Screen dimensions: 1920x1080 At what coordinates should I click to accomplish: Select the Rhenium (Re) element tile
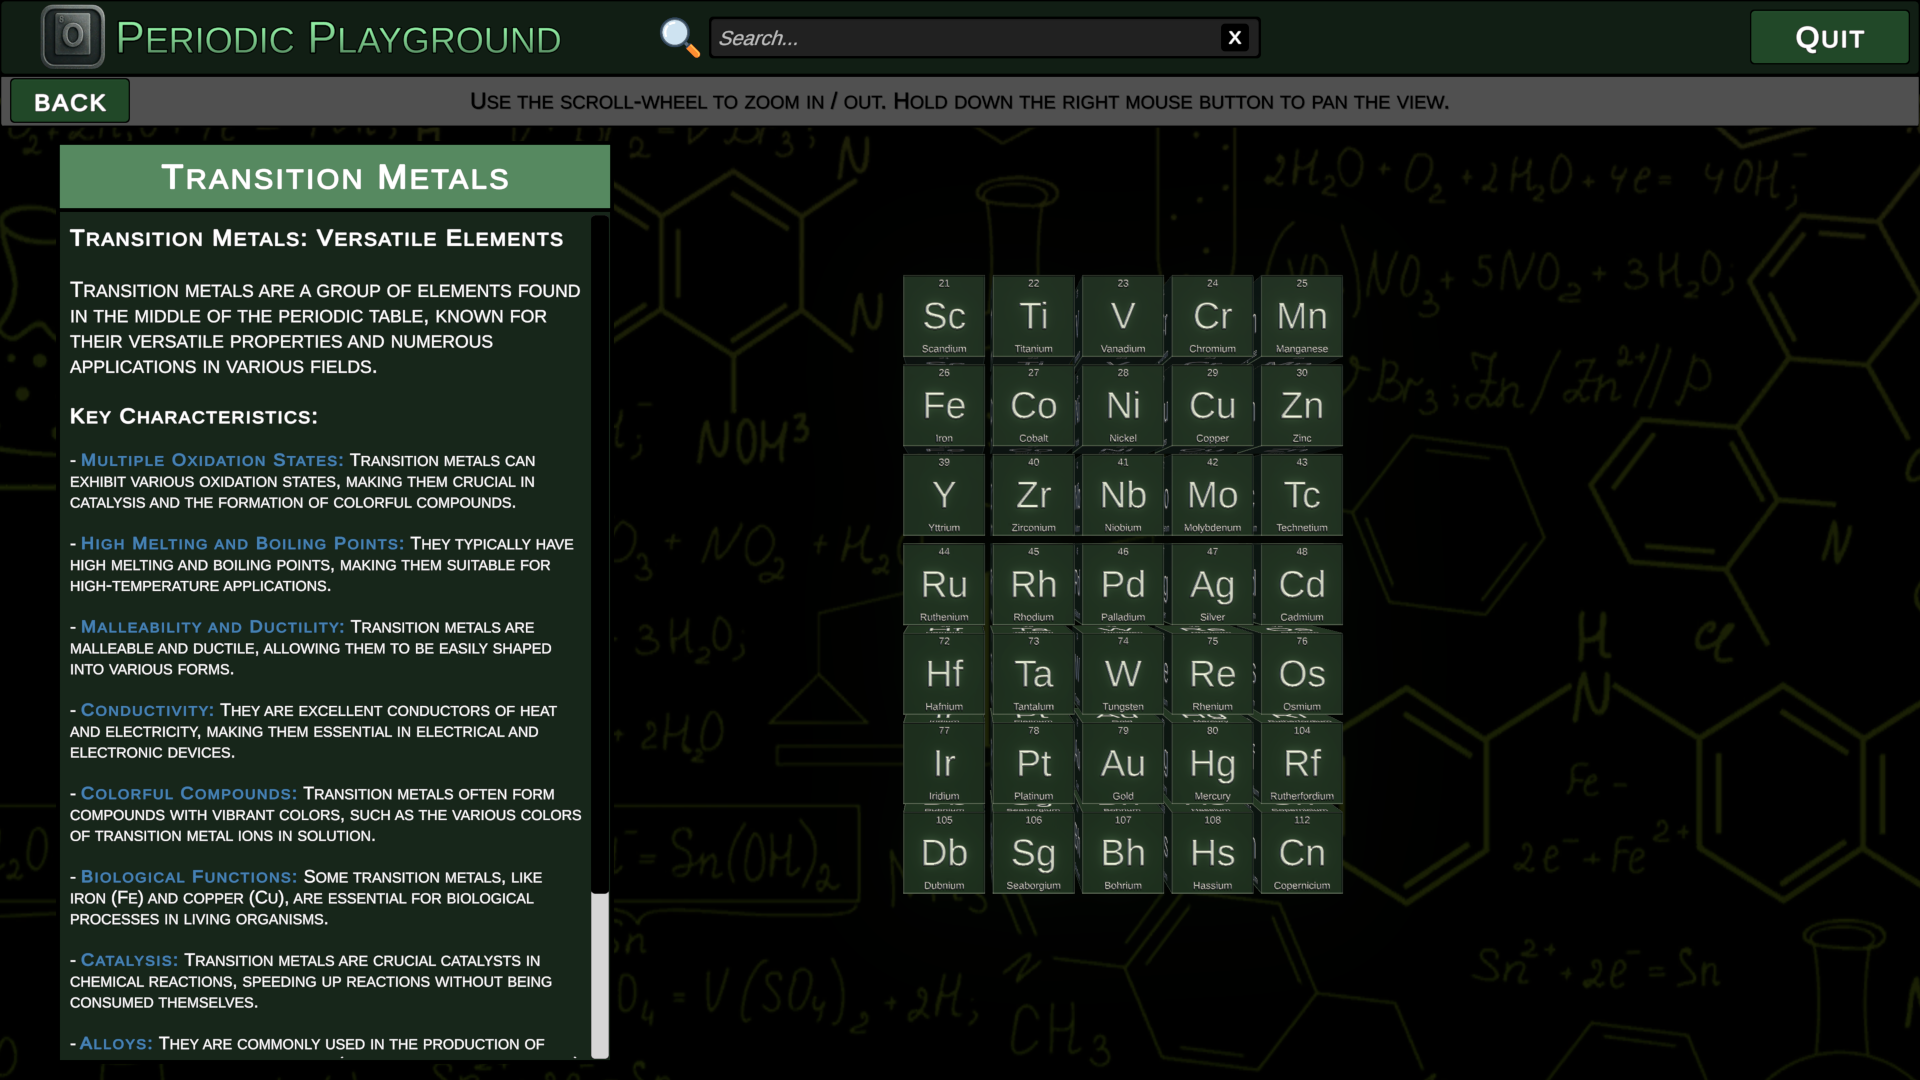point(1212,674)
